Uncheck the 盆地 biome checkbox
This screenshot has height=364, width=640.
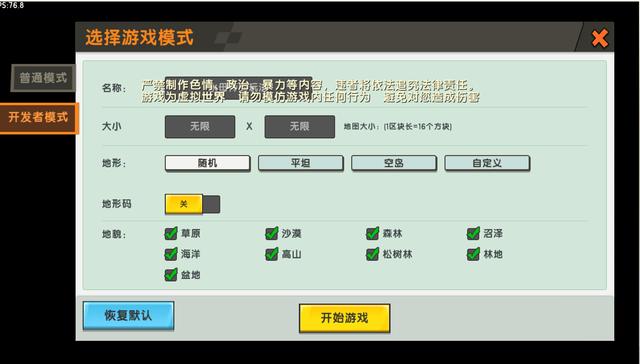[x=171, y=275]
